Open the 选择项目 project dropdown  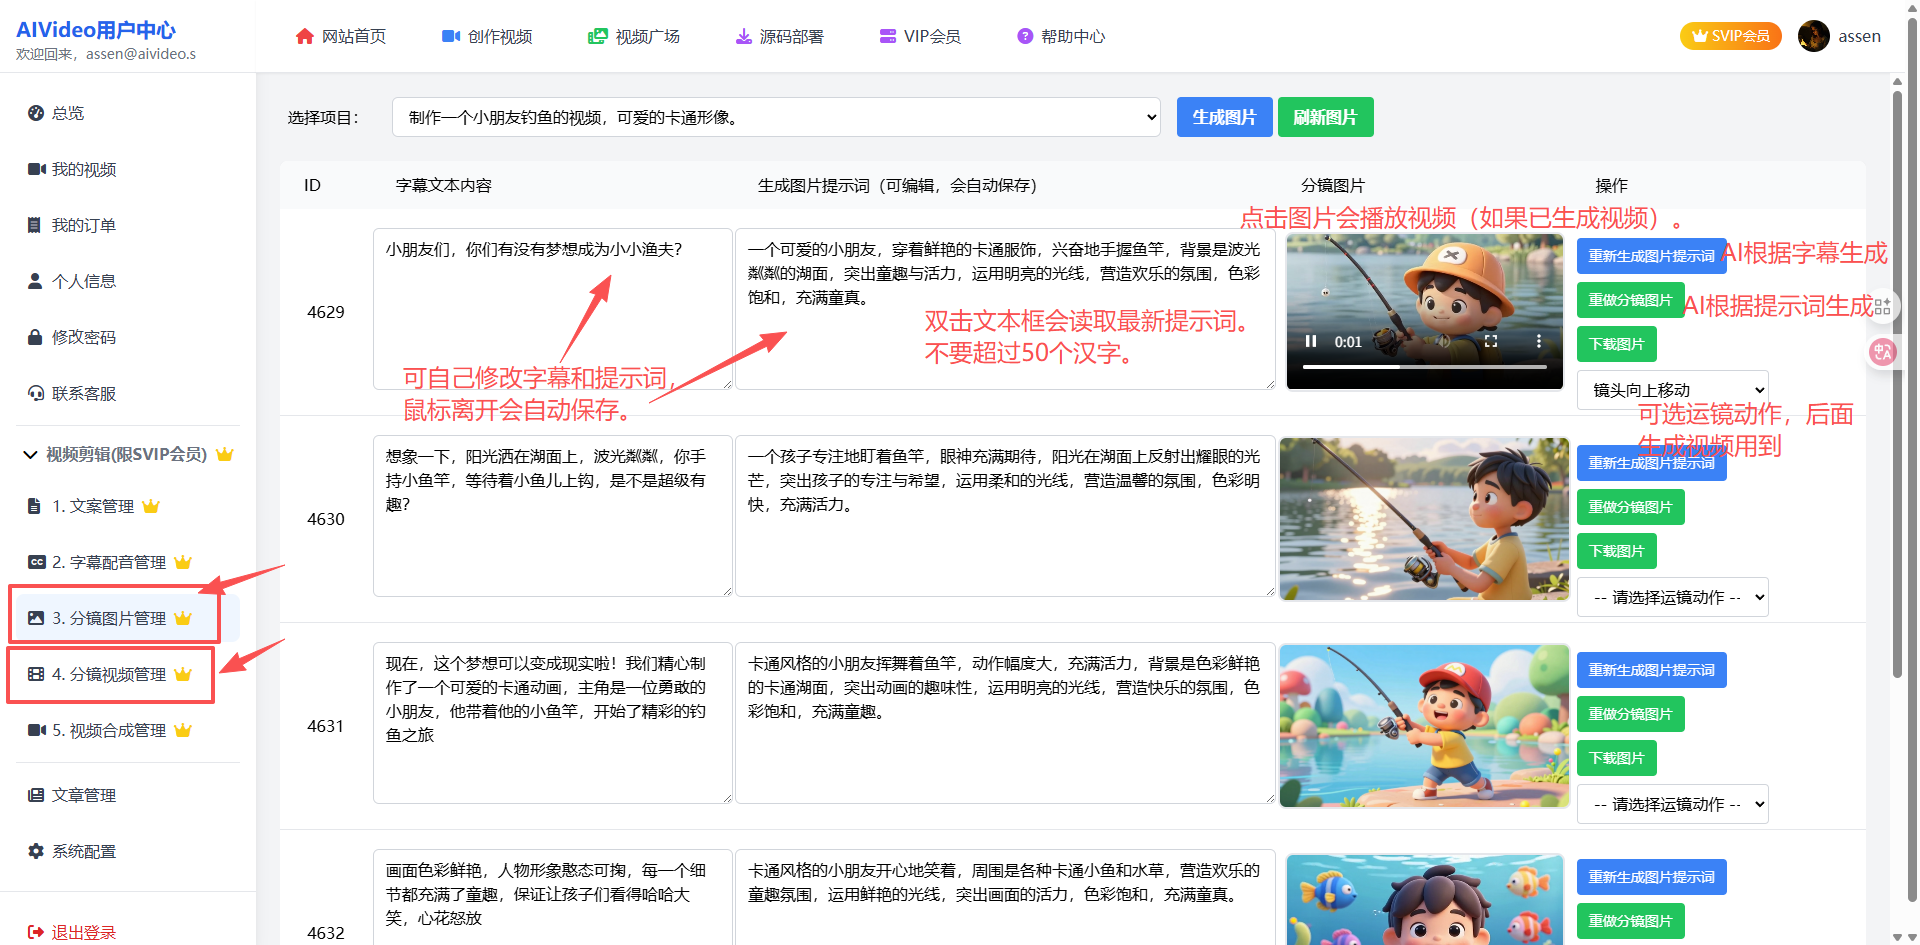click(x=776, y=117)
